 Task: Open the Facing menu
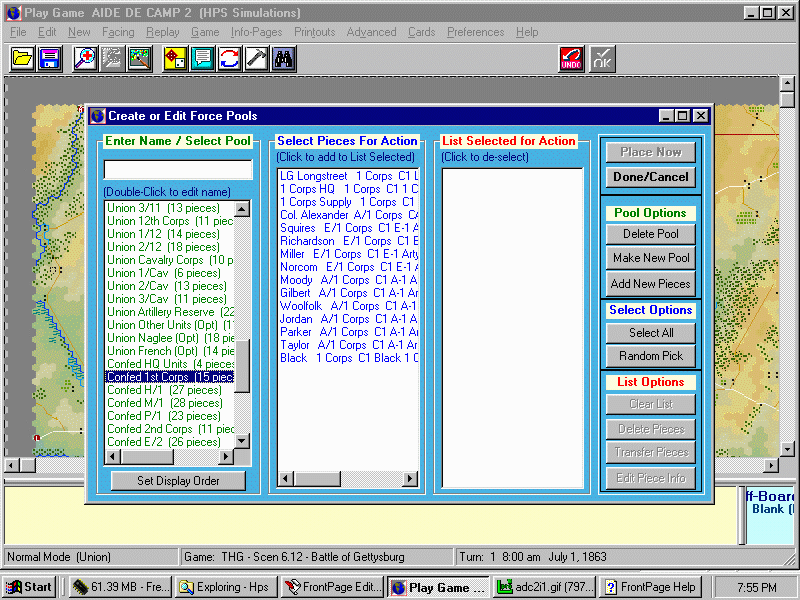[x=118, y=32]
